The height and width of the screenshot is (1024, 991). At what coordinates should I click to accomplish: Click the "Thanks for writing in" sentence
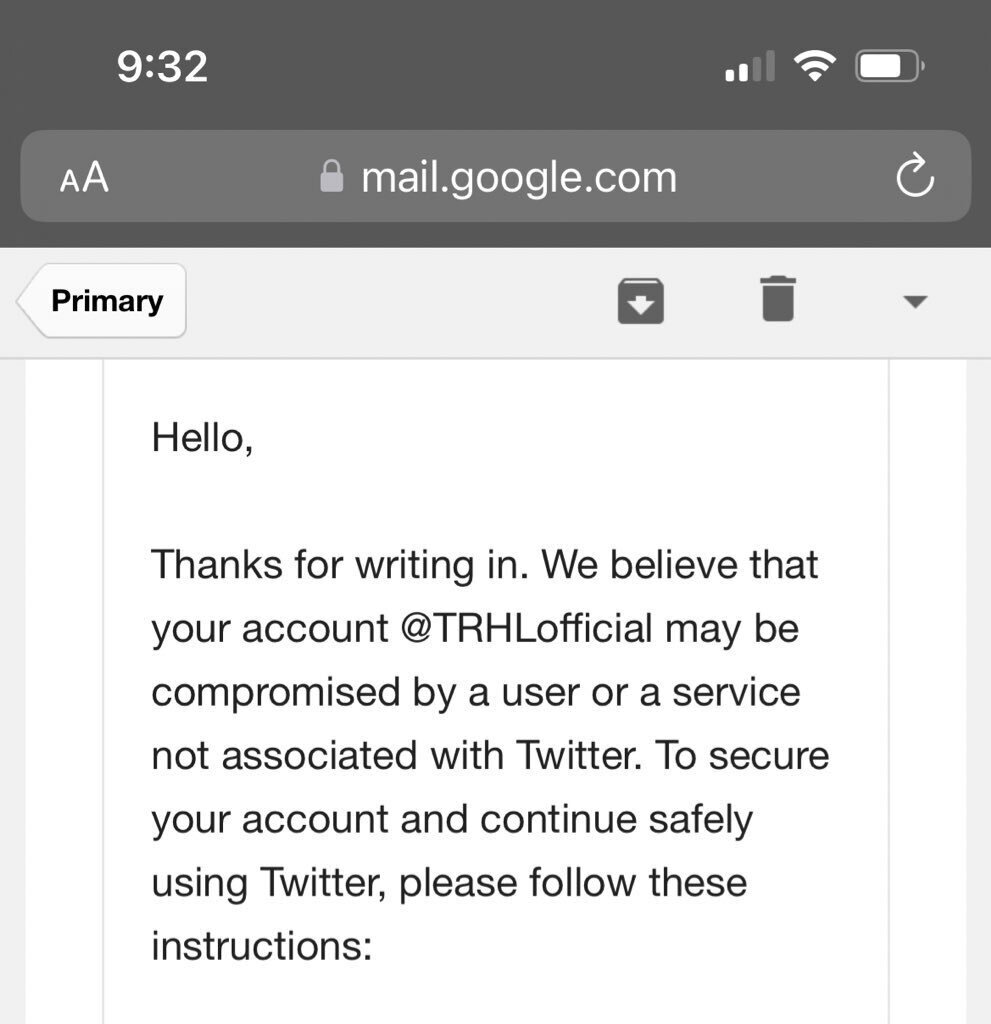pos(339,565)
